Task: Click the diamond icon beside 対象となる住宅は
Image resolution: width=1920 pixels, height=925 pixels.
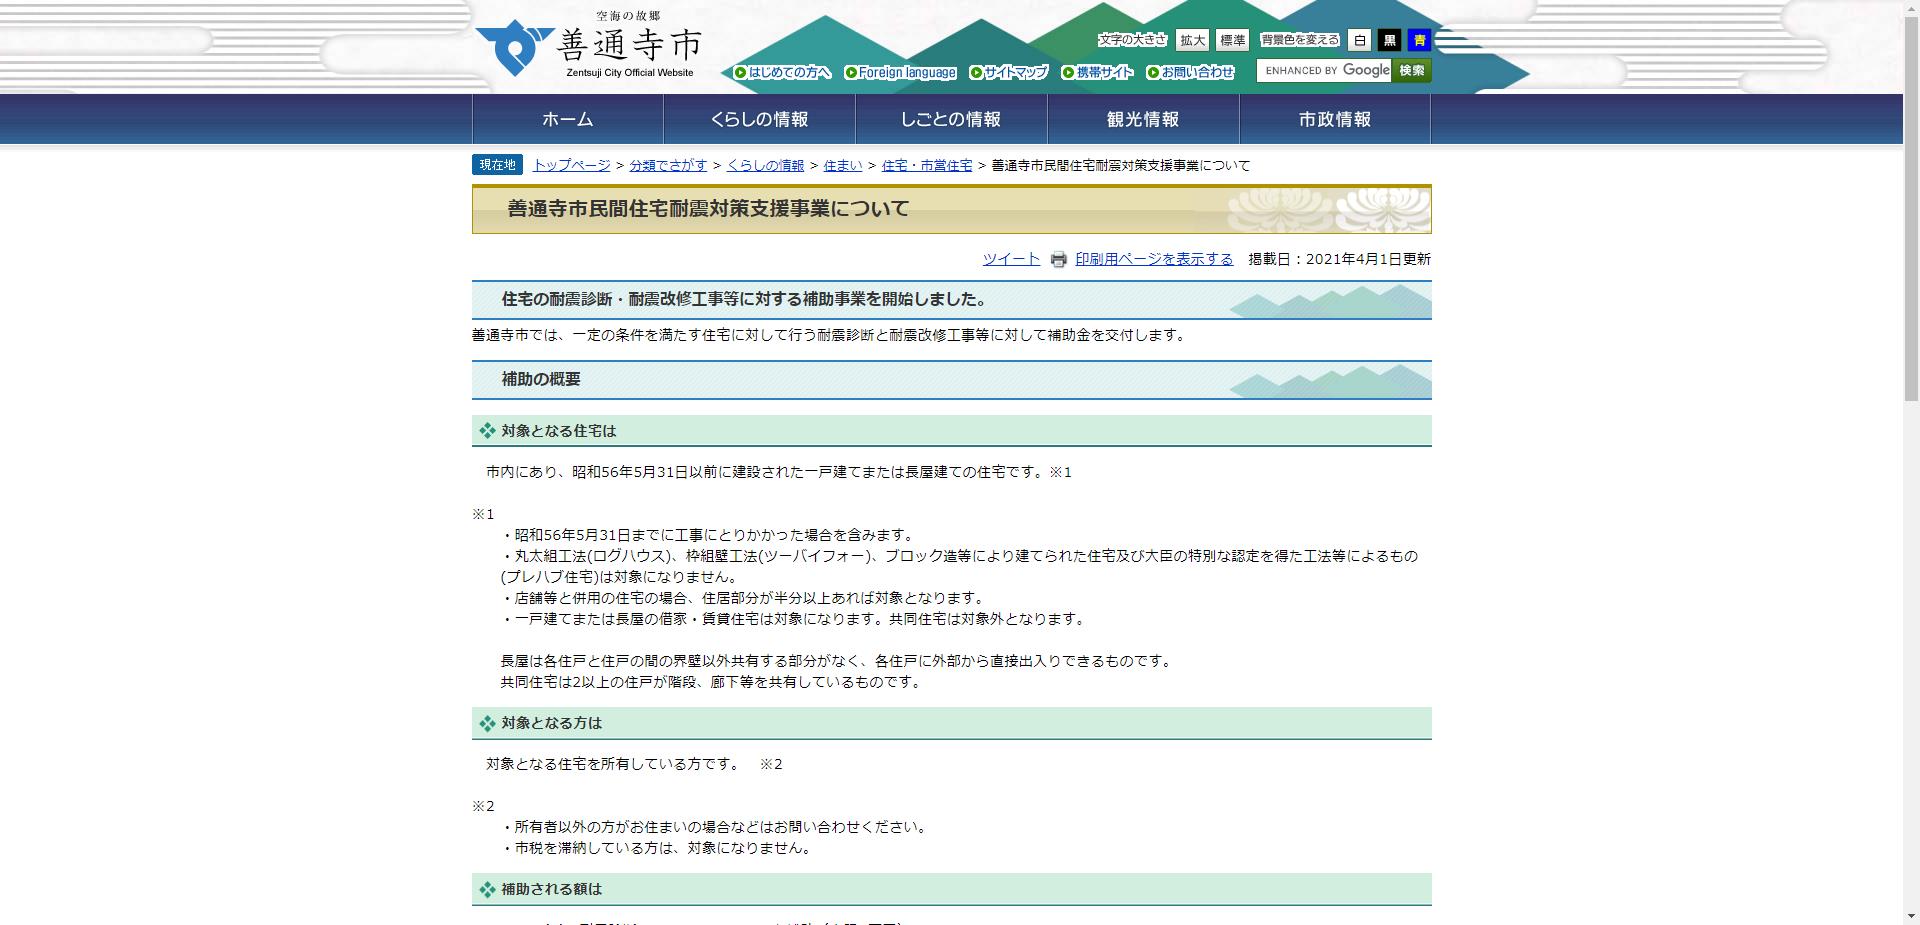Action: [x=487, y=430]
